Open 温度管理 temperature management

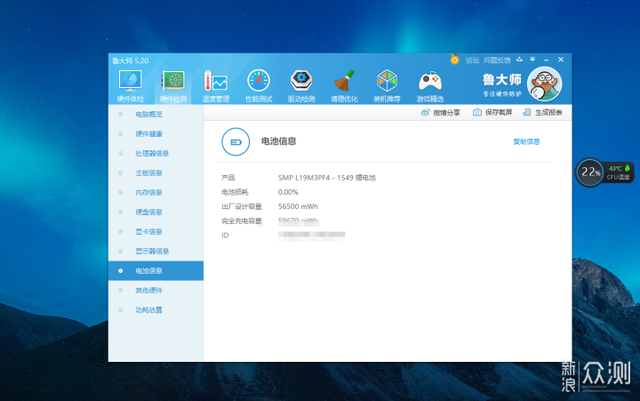[x=216, y=86]
